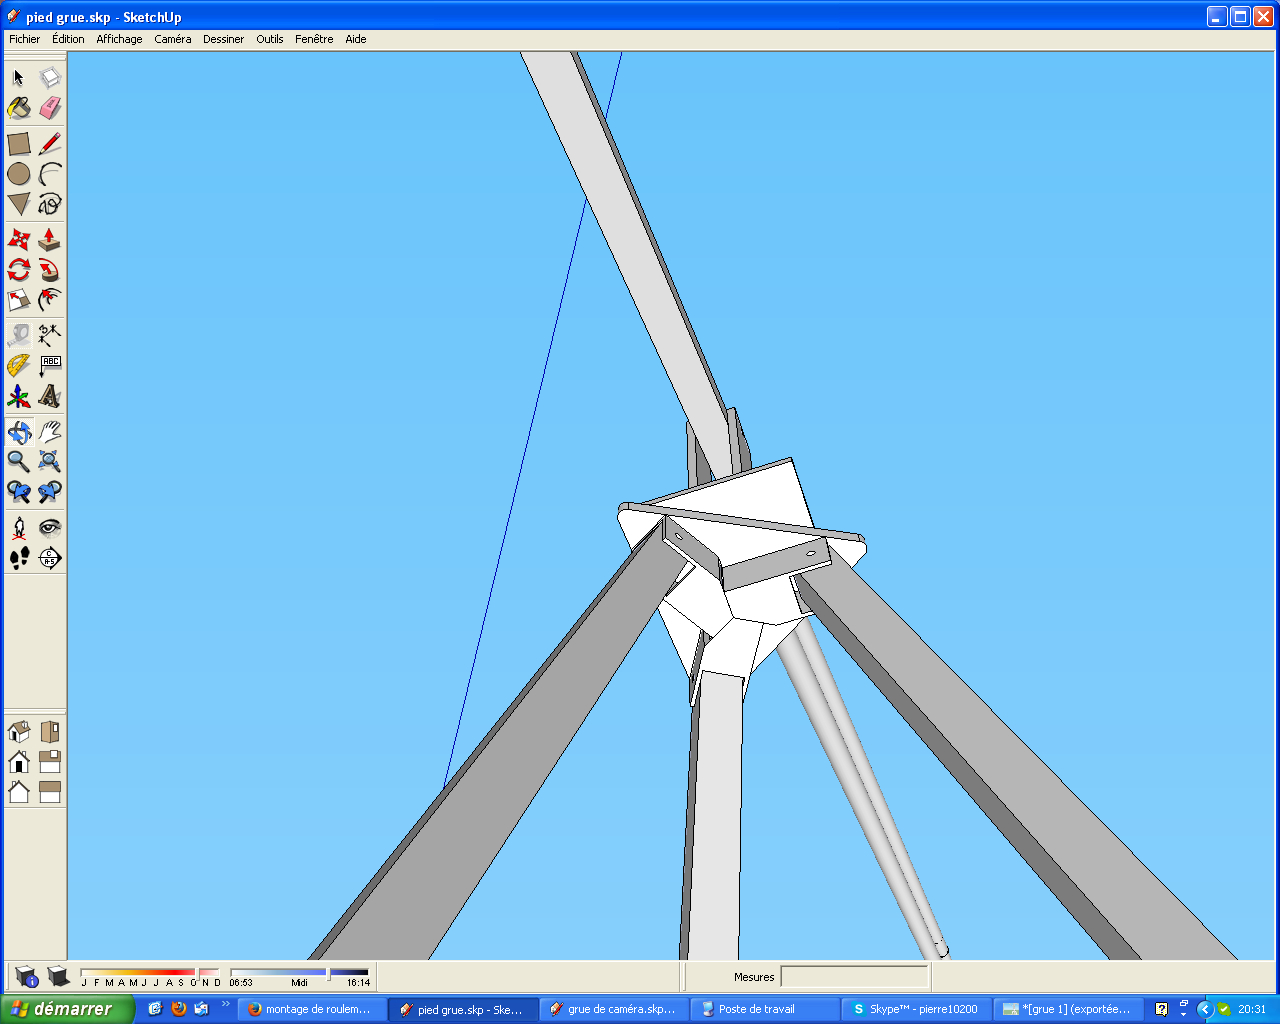The image size is (1280, 1024).
Task: Select the ABC Text label tool
Action: 50,366
